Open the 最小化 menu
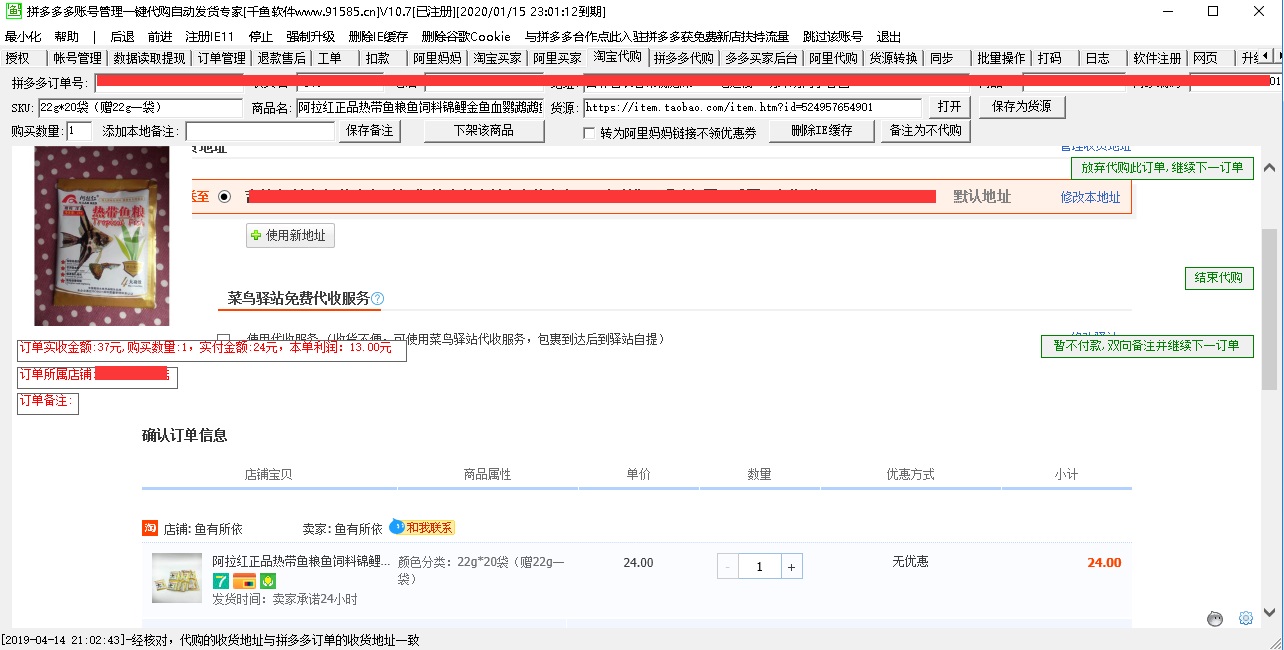The height and width of the screenshot is (650, 1284). (23, 37)
